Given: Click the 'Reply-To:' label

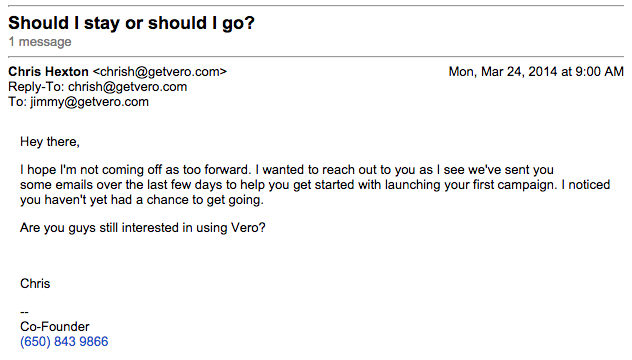Looking at the screenshot, I should point(36,87).
